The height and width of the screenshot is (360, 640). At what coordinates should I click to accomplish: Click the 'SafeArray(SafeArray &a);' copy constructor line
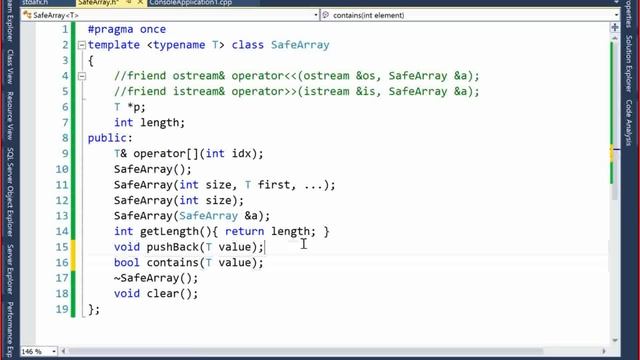192,216
